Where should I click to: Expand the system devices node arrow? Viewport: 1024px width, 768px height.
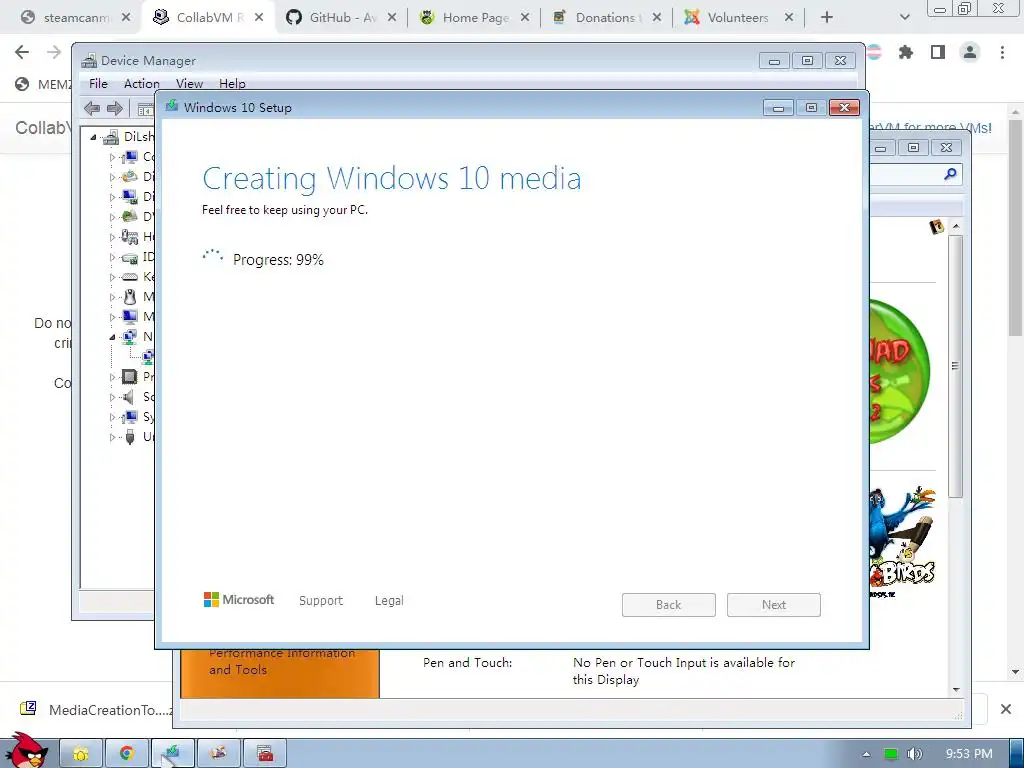click(x=112, y=417)
